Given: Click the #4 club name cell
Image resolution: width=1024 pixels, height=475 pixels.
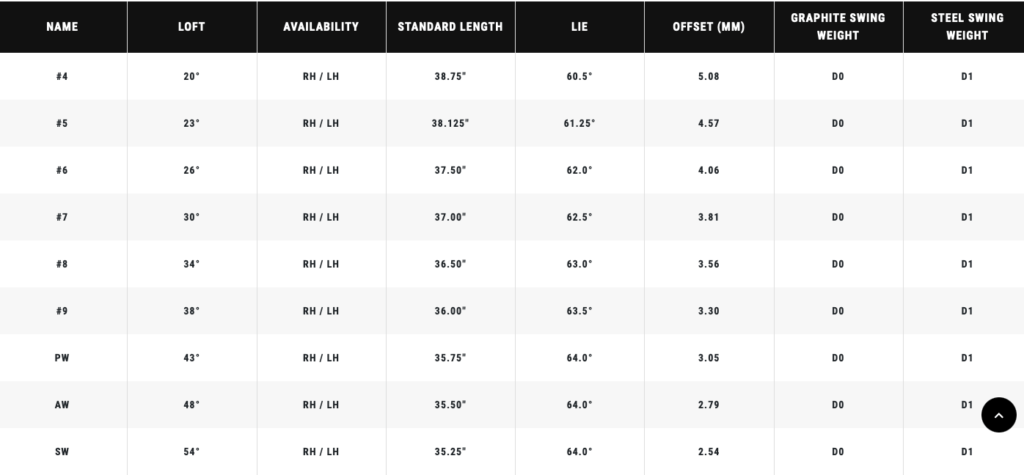Looking at the screenshot, I should 62,76.
